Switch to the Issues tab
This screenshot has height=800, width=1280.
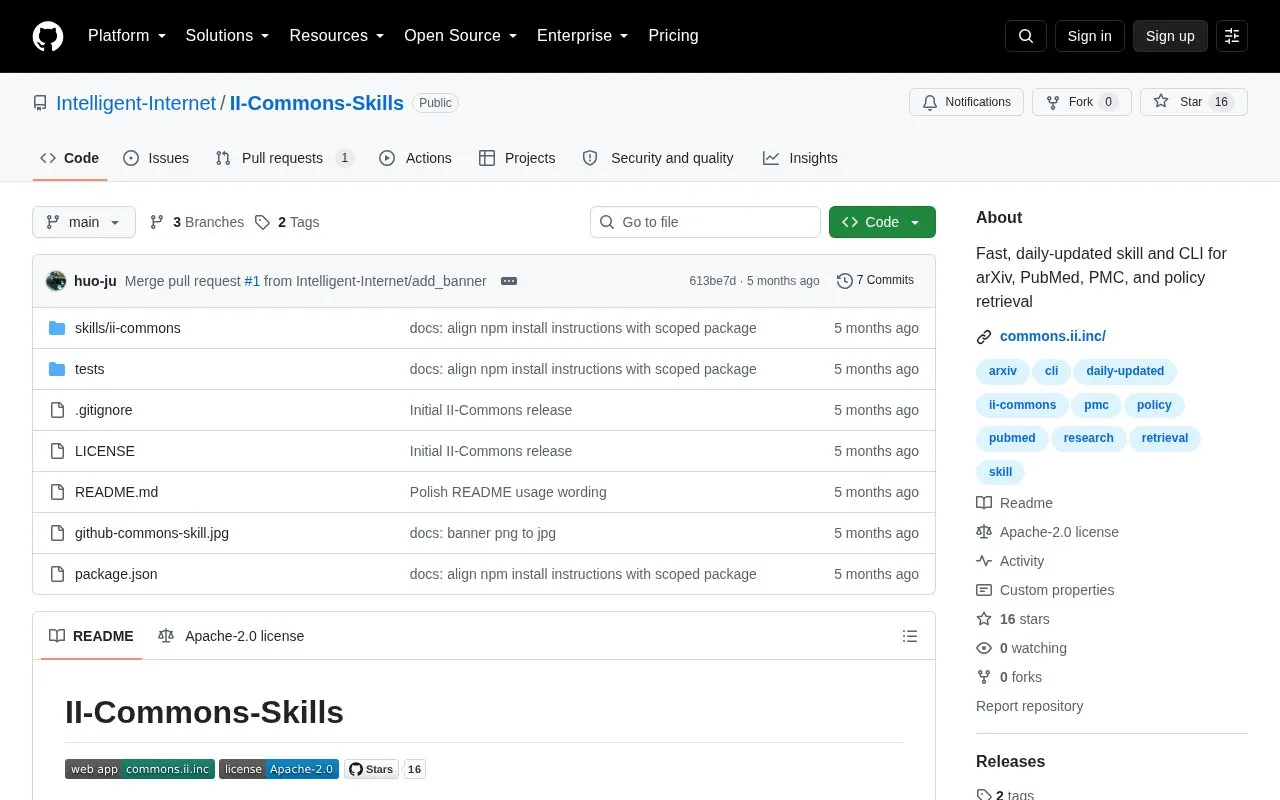point(156,158)
